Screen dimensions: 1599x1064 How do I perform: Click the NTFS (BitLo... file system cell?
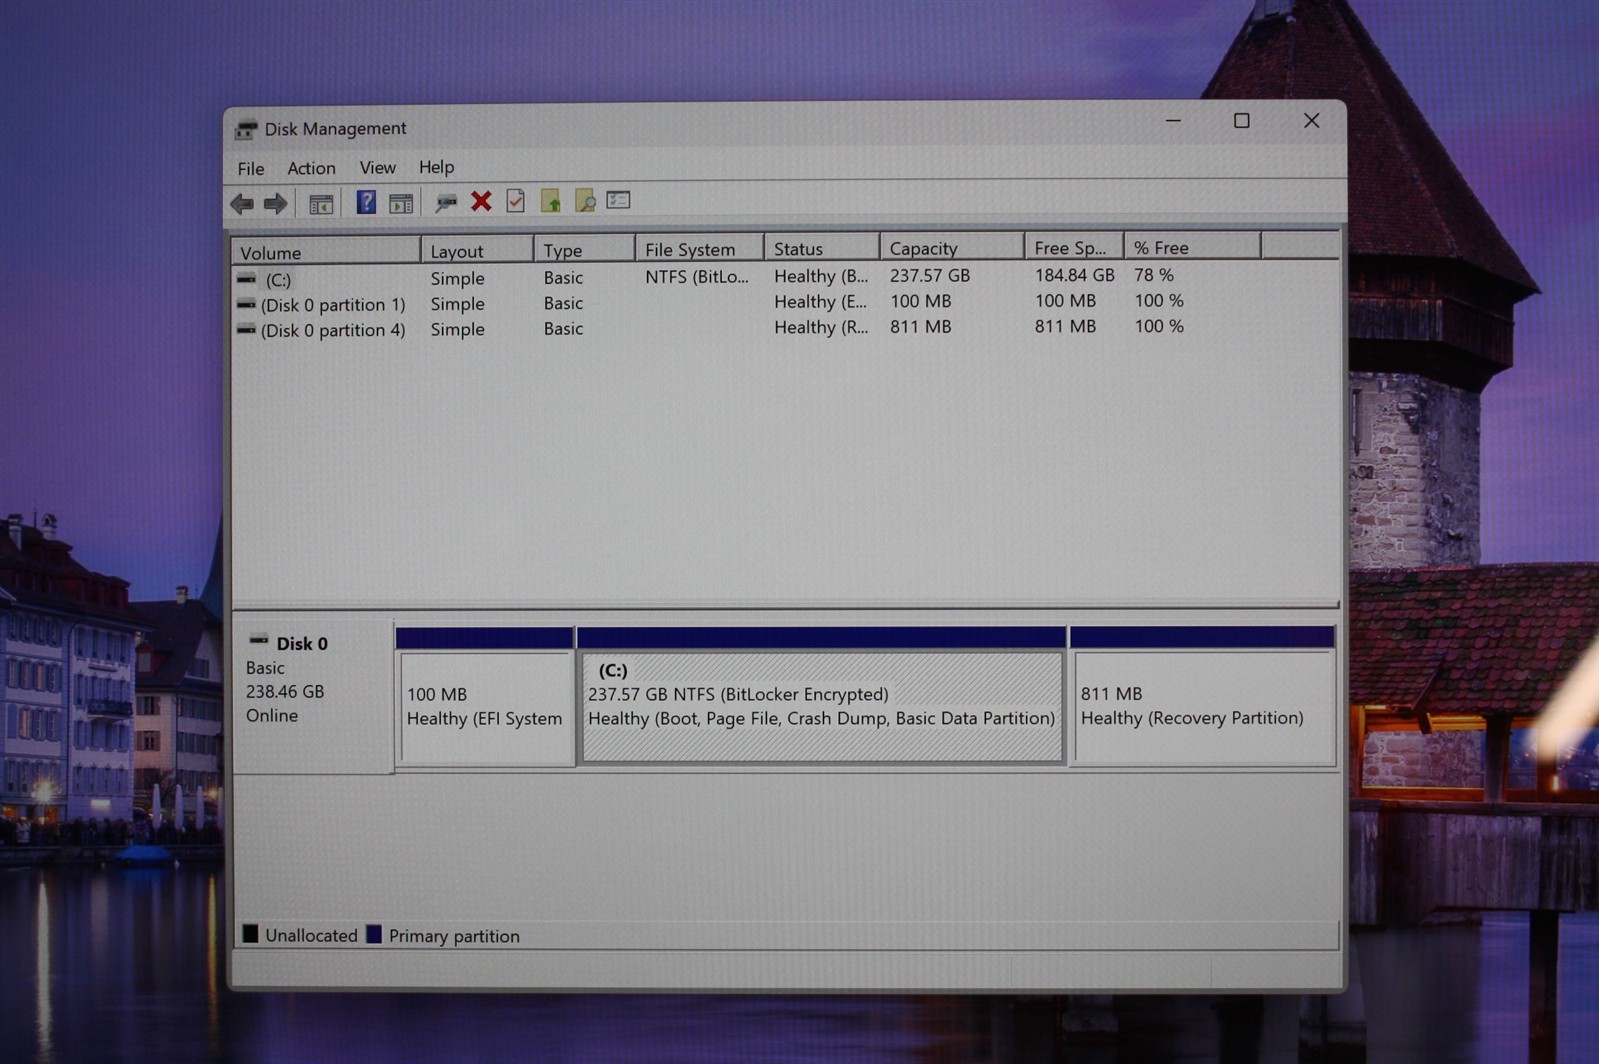coord(697,276)
